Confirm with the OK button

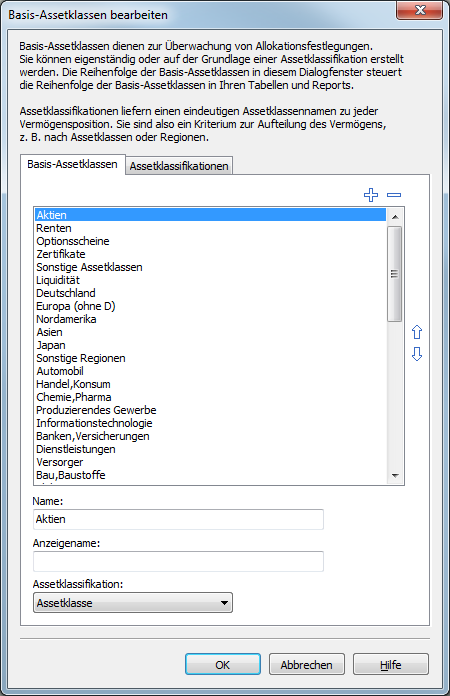click(223, 664)
